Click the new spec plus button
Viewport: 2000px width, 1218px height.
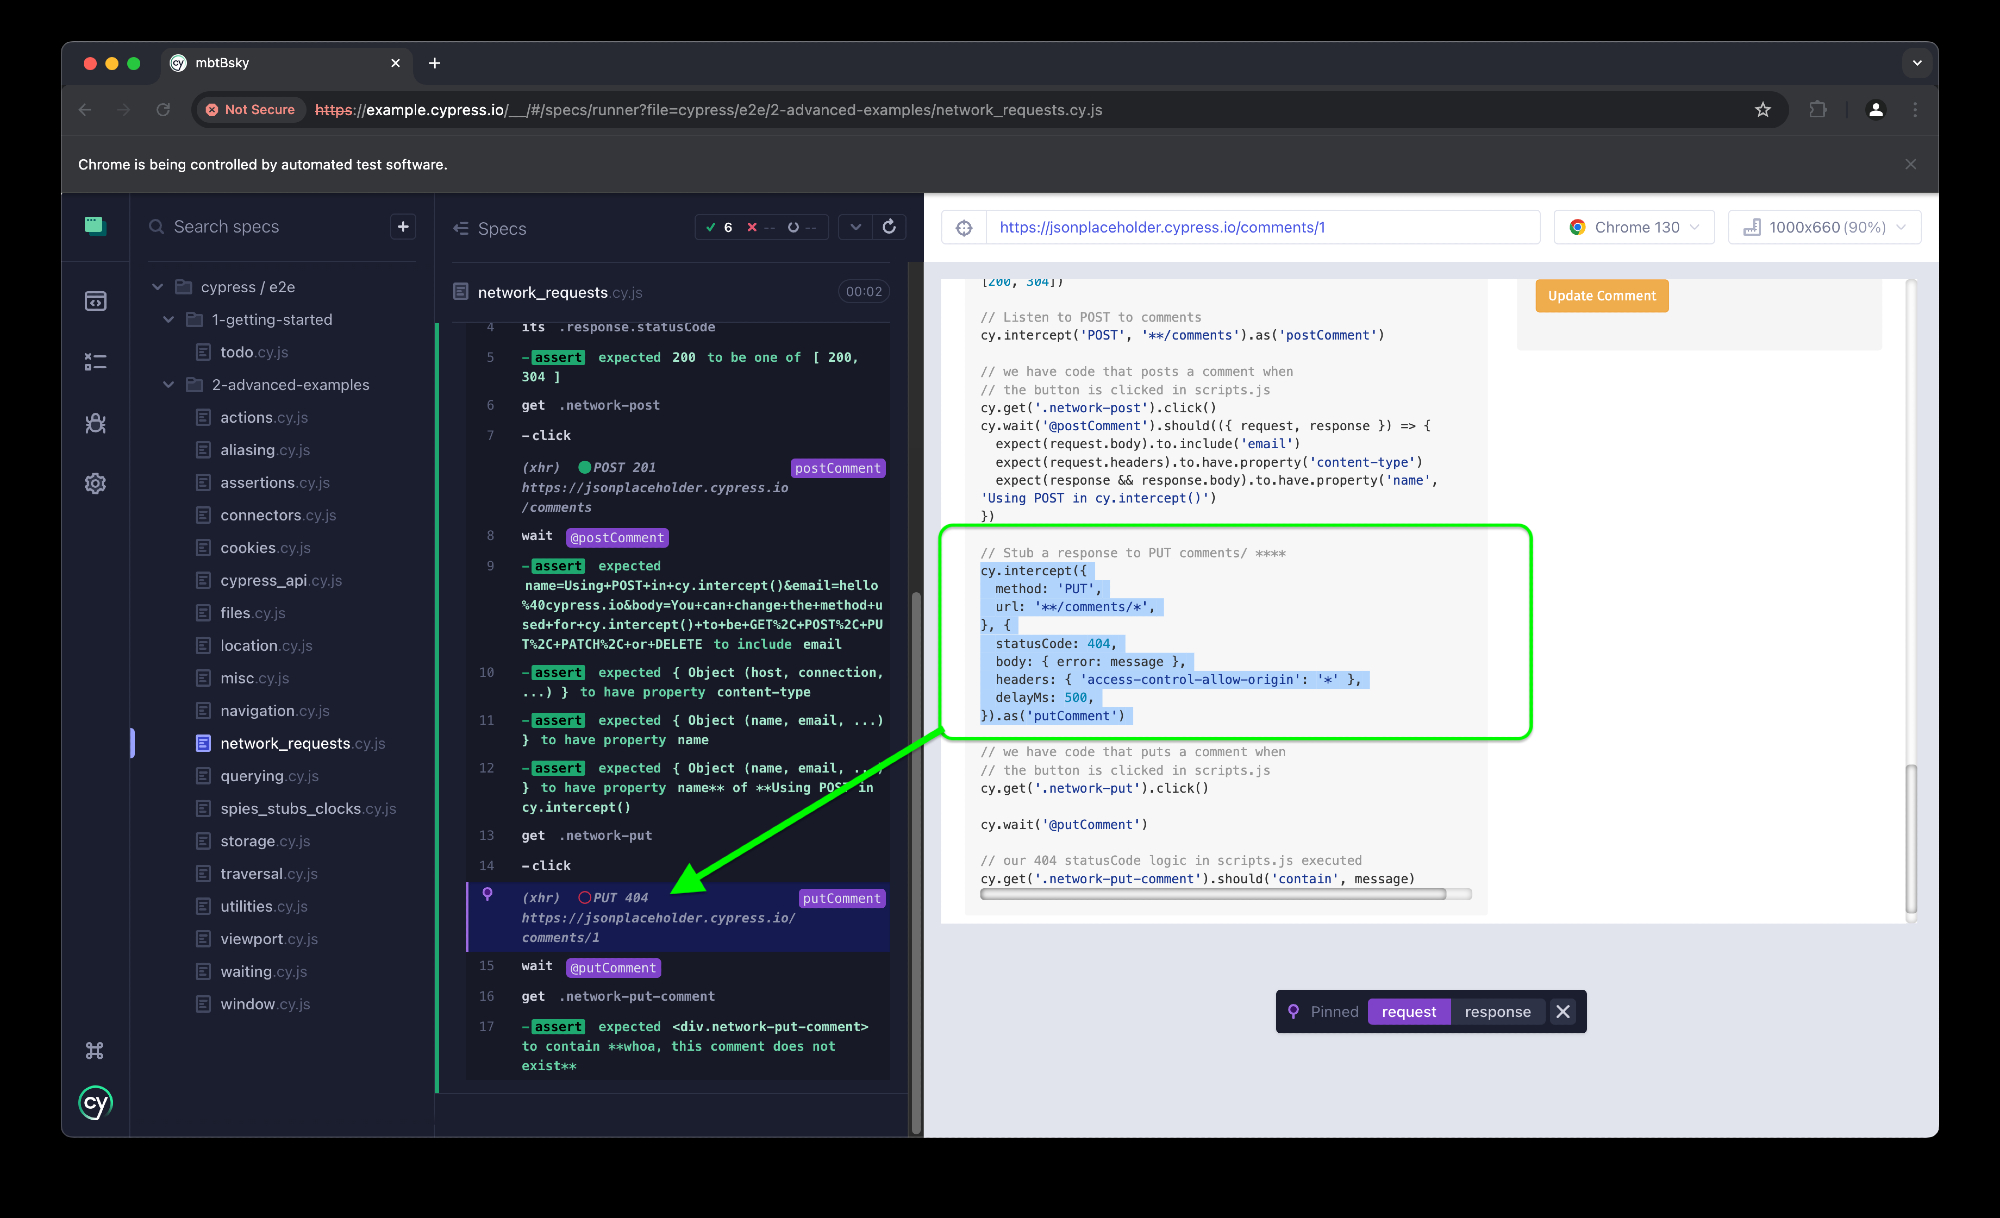pos(403,227)
